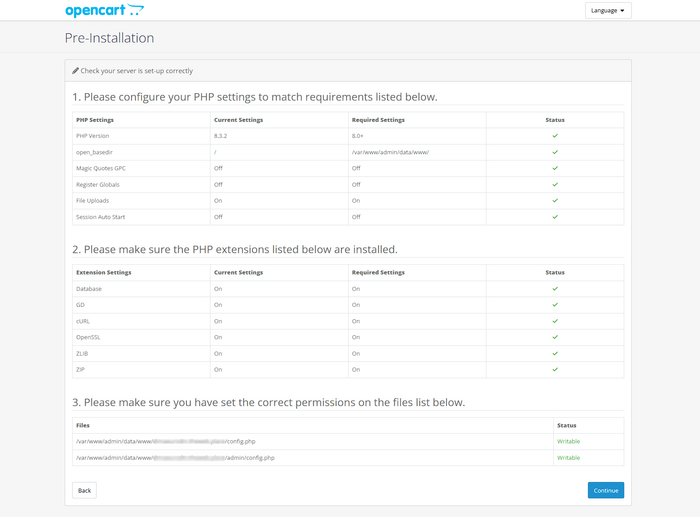Click the ZIP extension status checkmark

[555, 369]
